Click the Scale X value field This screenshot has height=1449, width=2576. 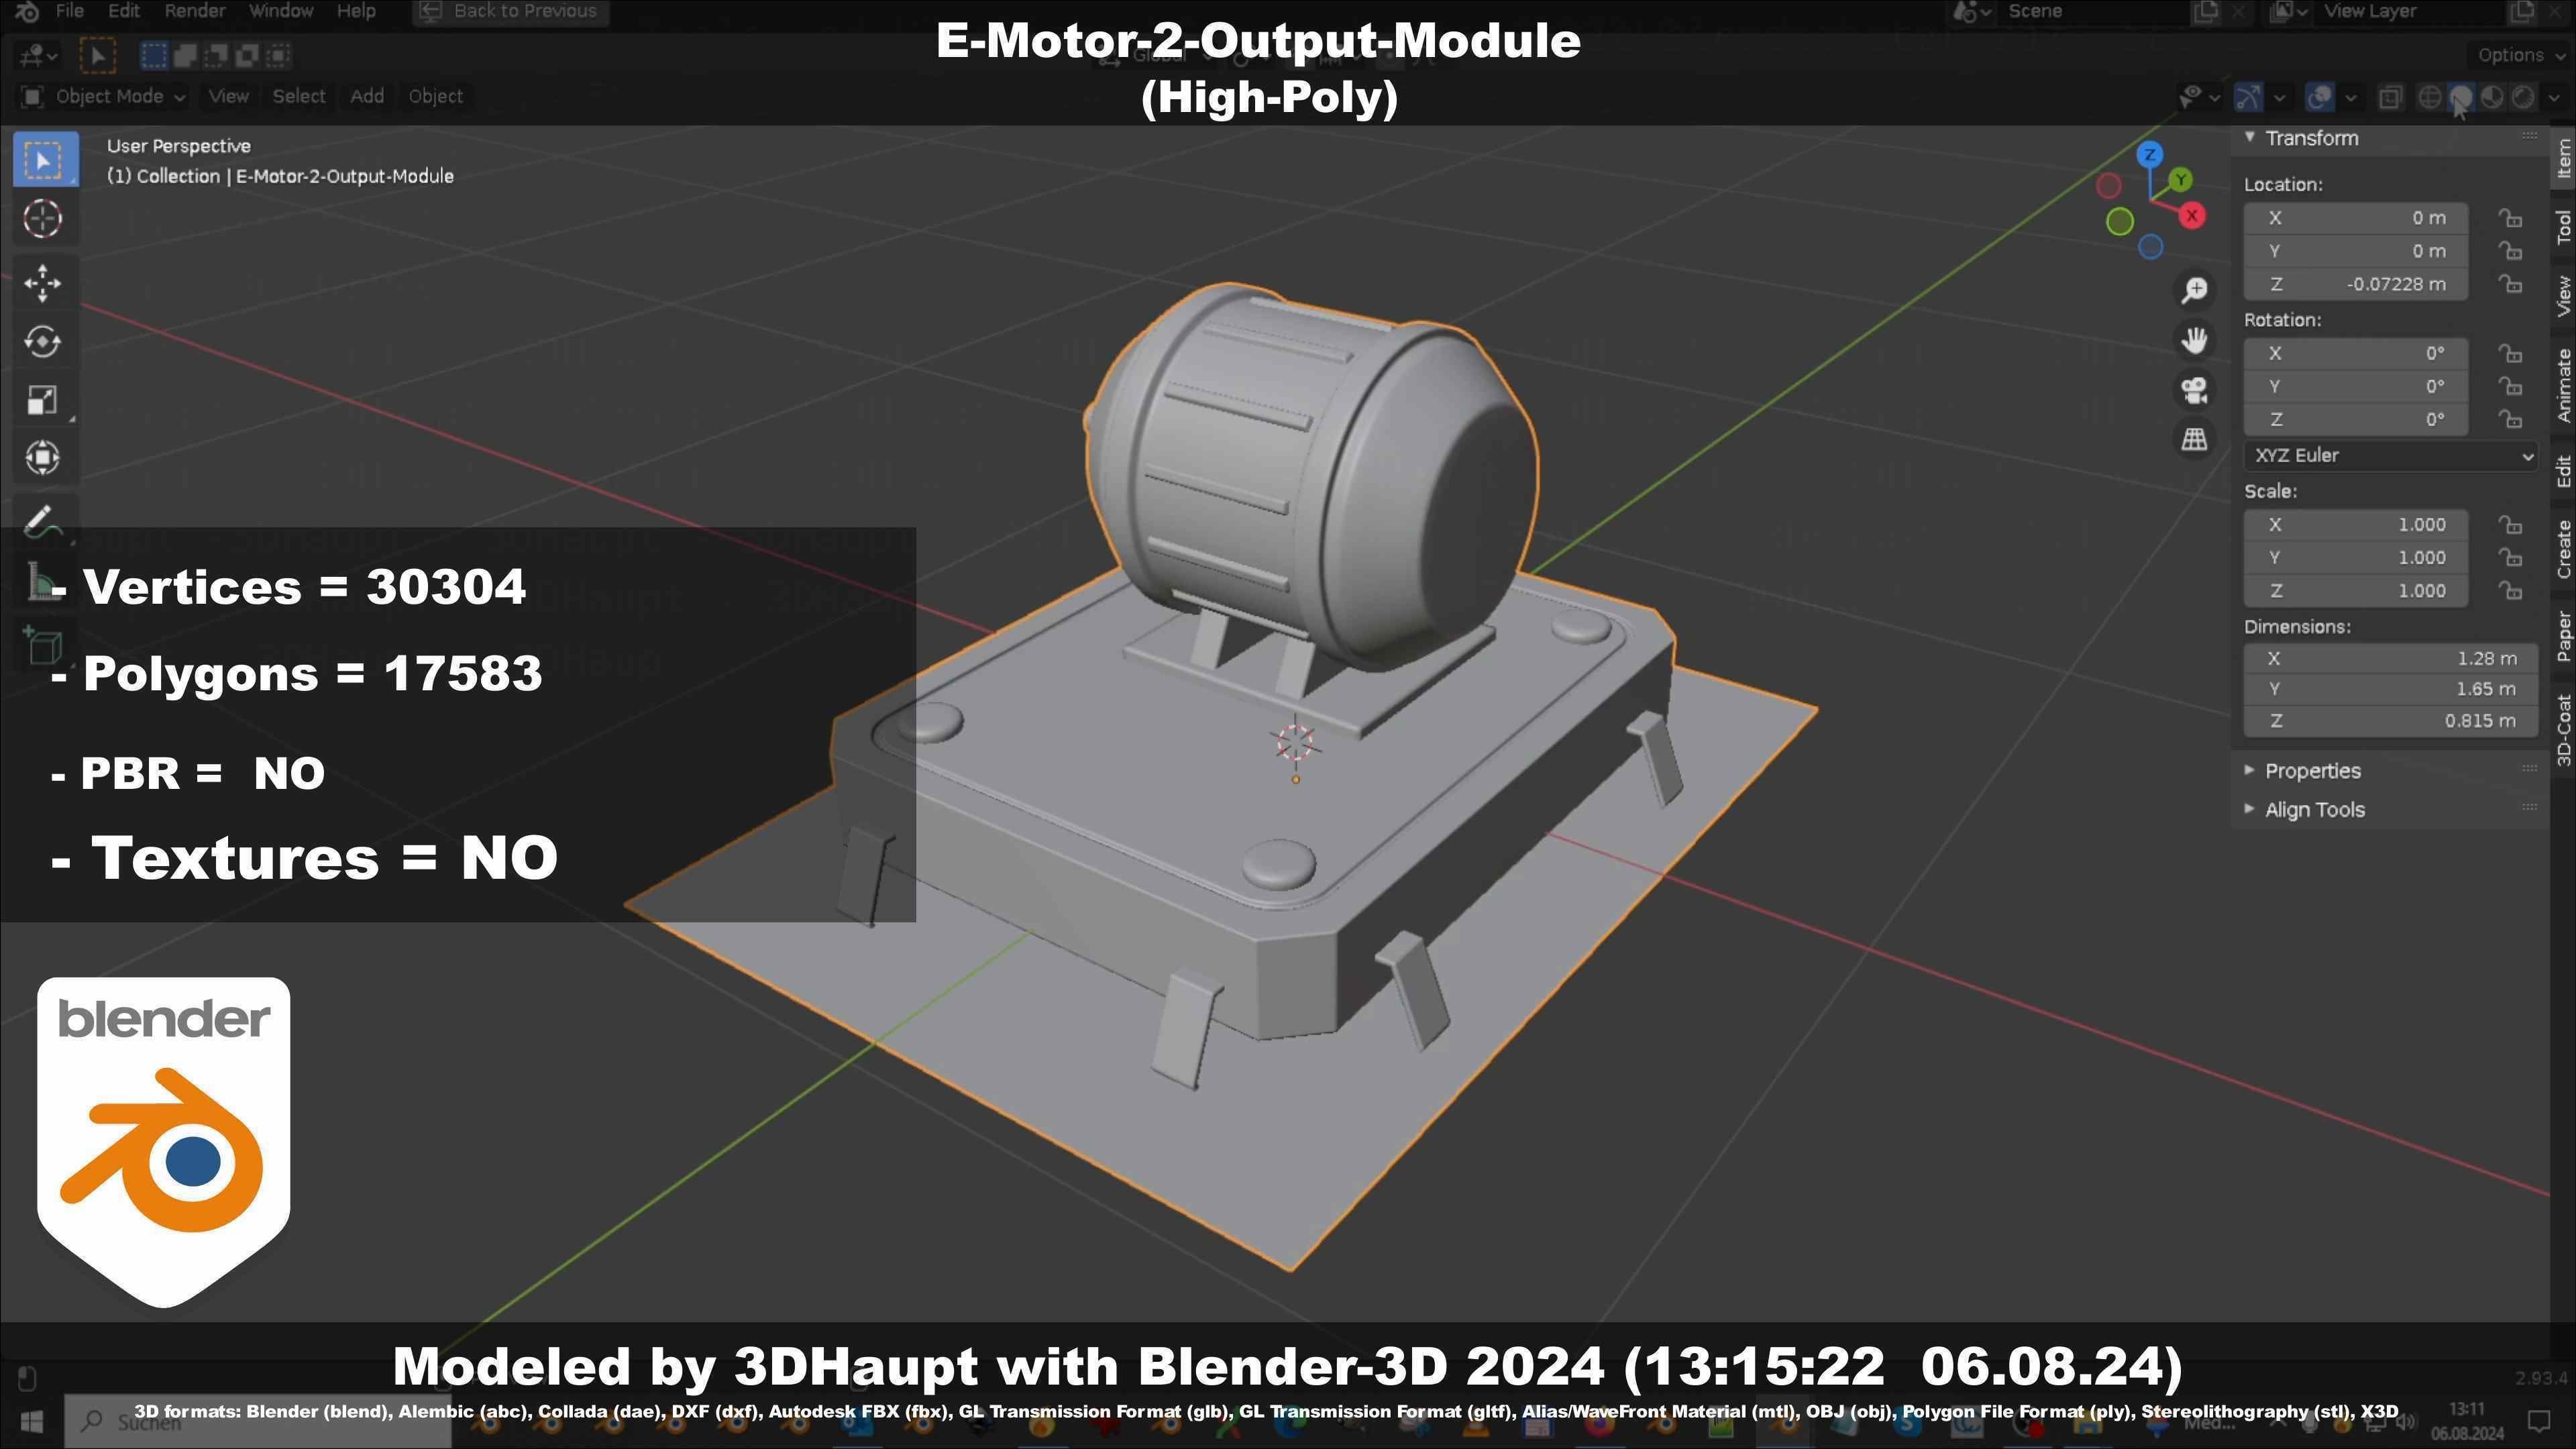[2355, 525]
